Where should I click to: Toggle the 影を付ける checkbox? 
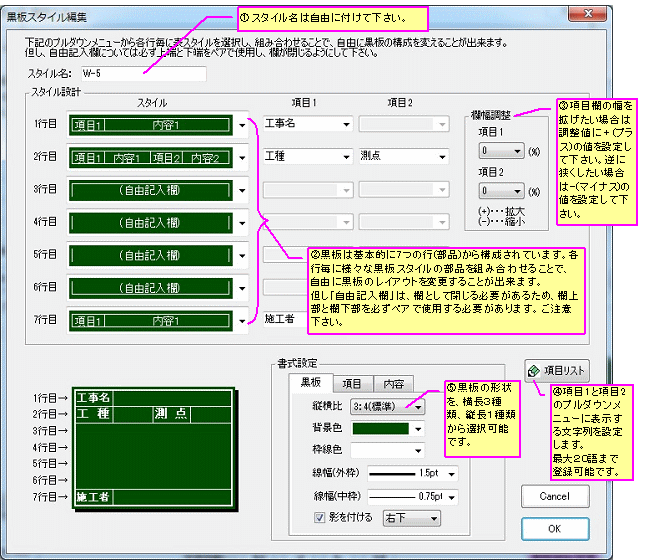(x=320, y=518)
